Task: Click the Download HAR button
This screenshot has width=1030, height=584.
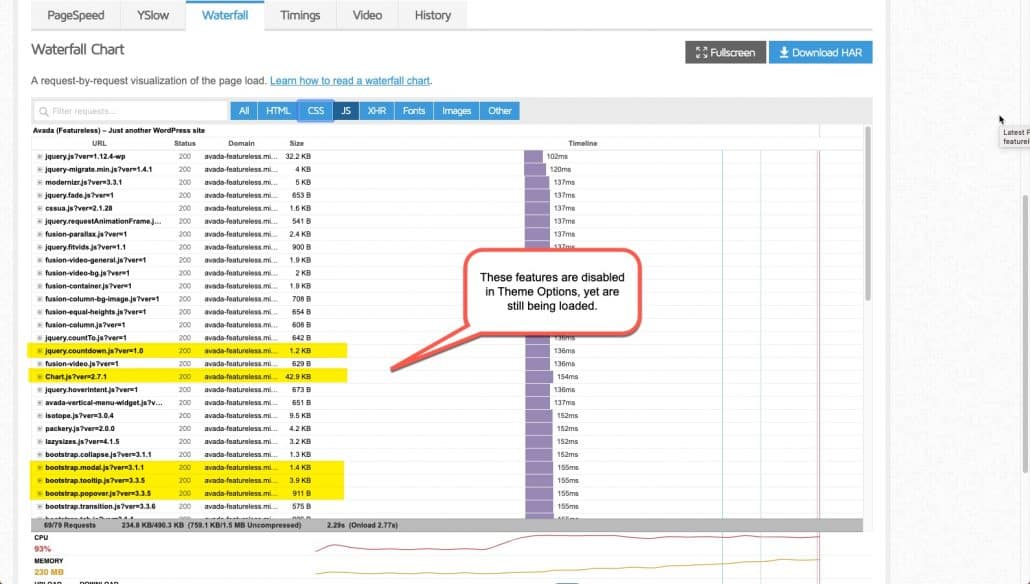Action: [820, 52]
